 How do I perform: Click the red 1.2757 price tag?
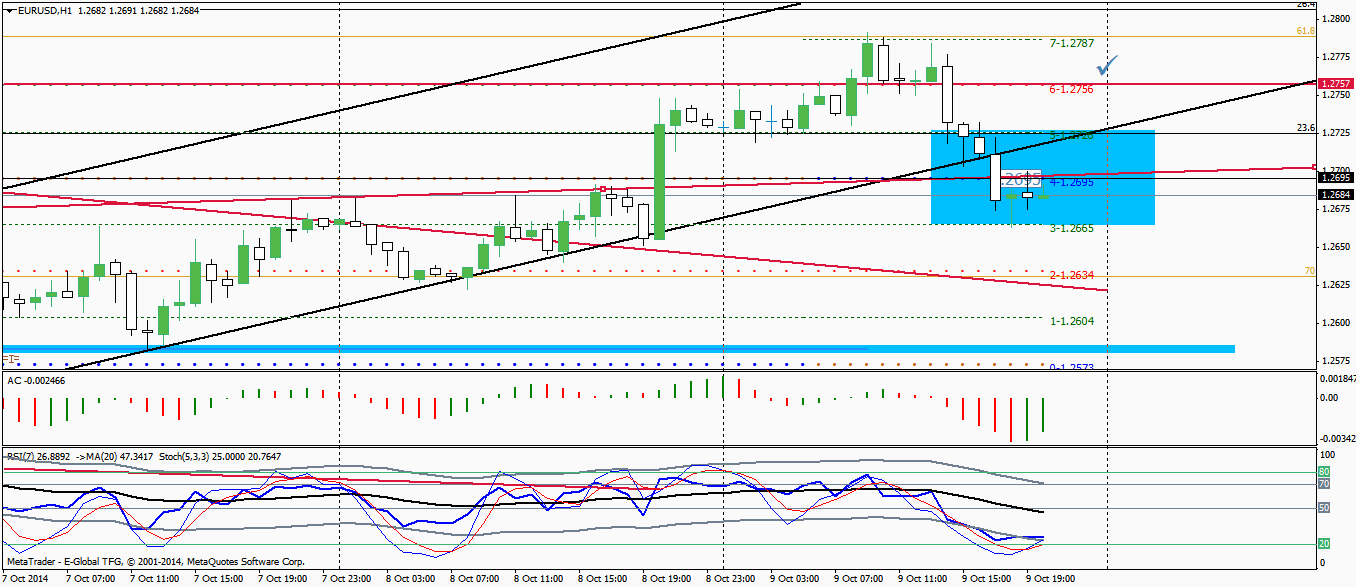(1336, 83)
